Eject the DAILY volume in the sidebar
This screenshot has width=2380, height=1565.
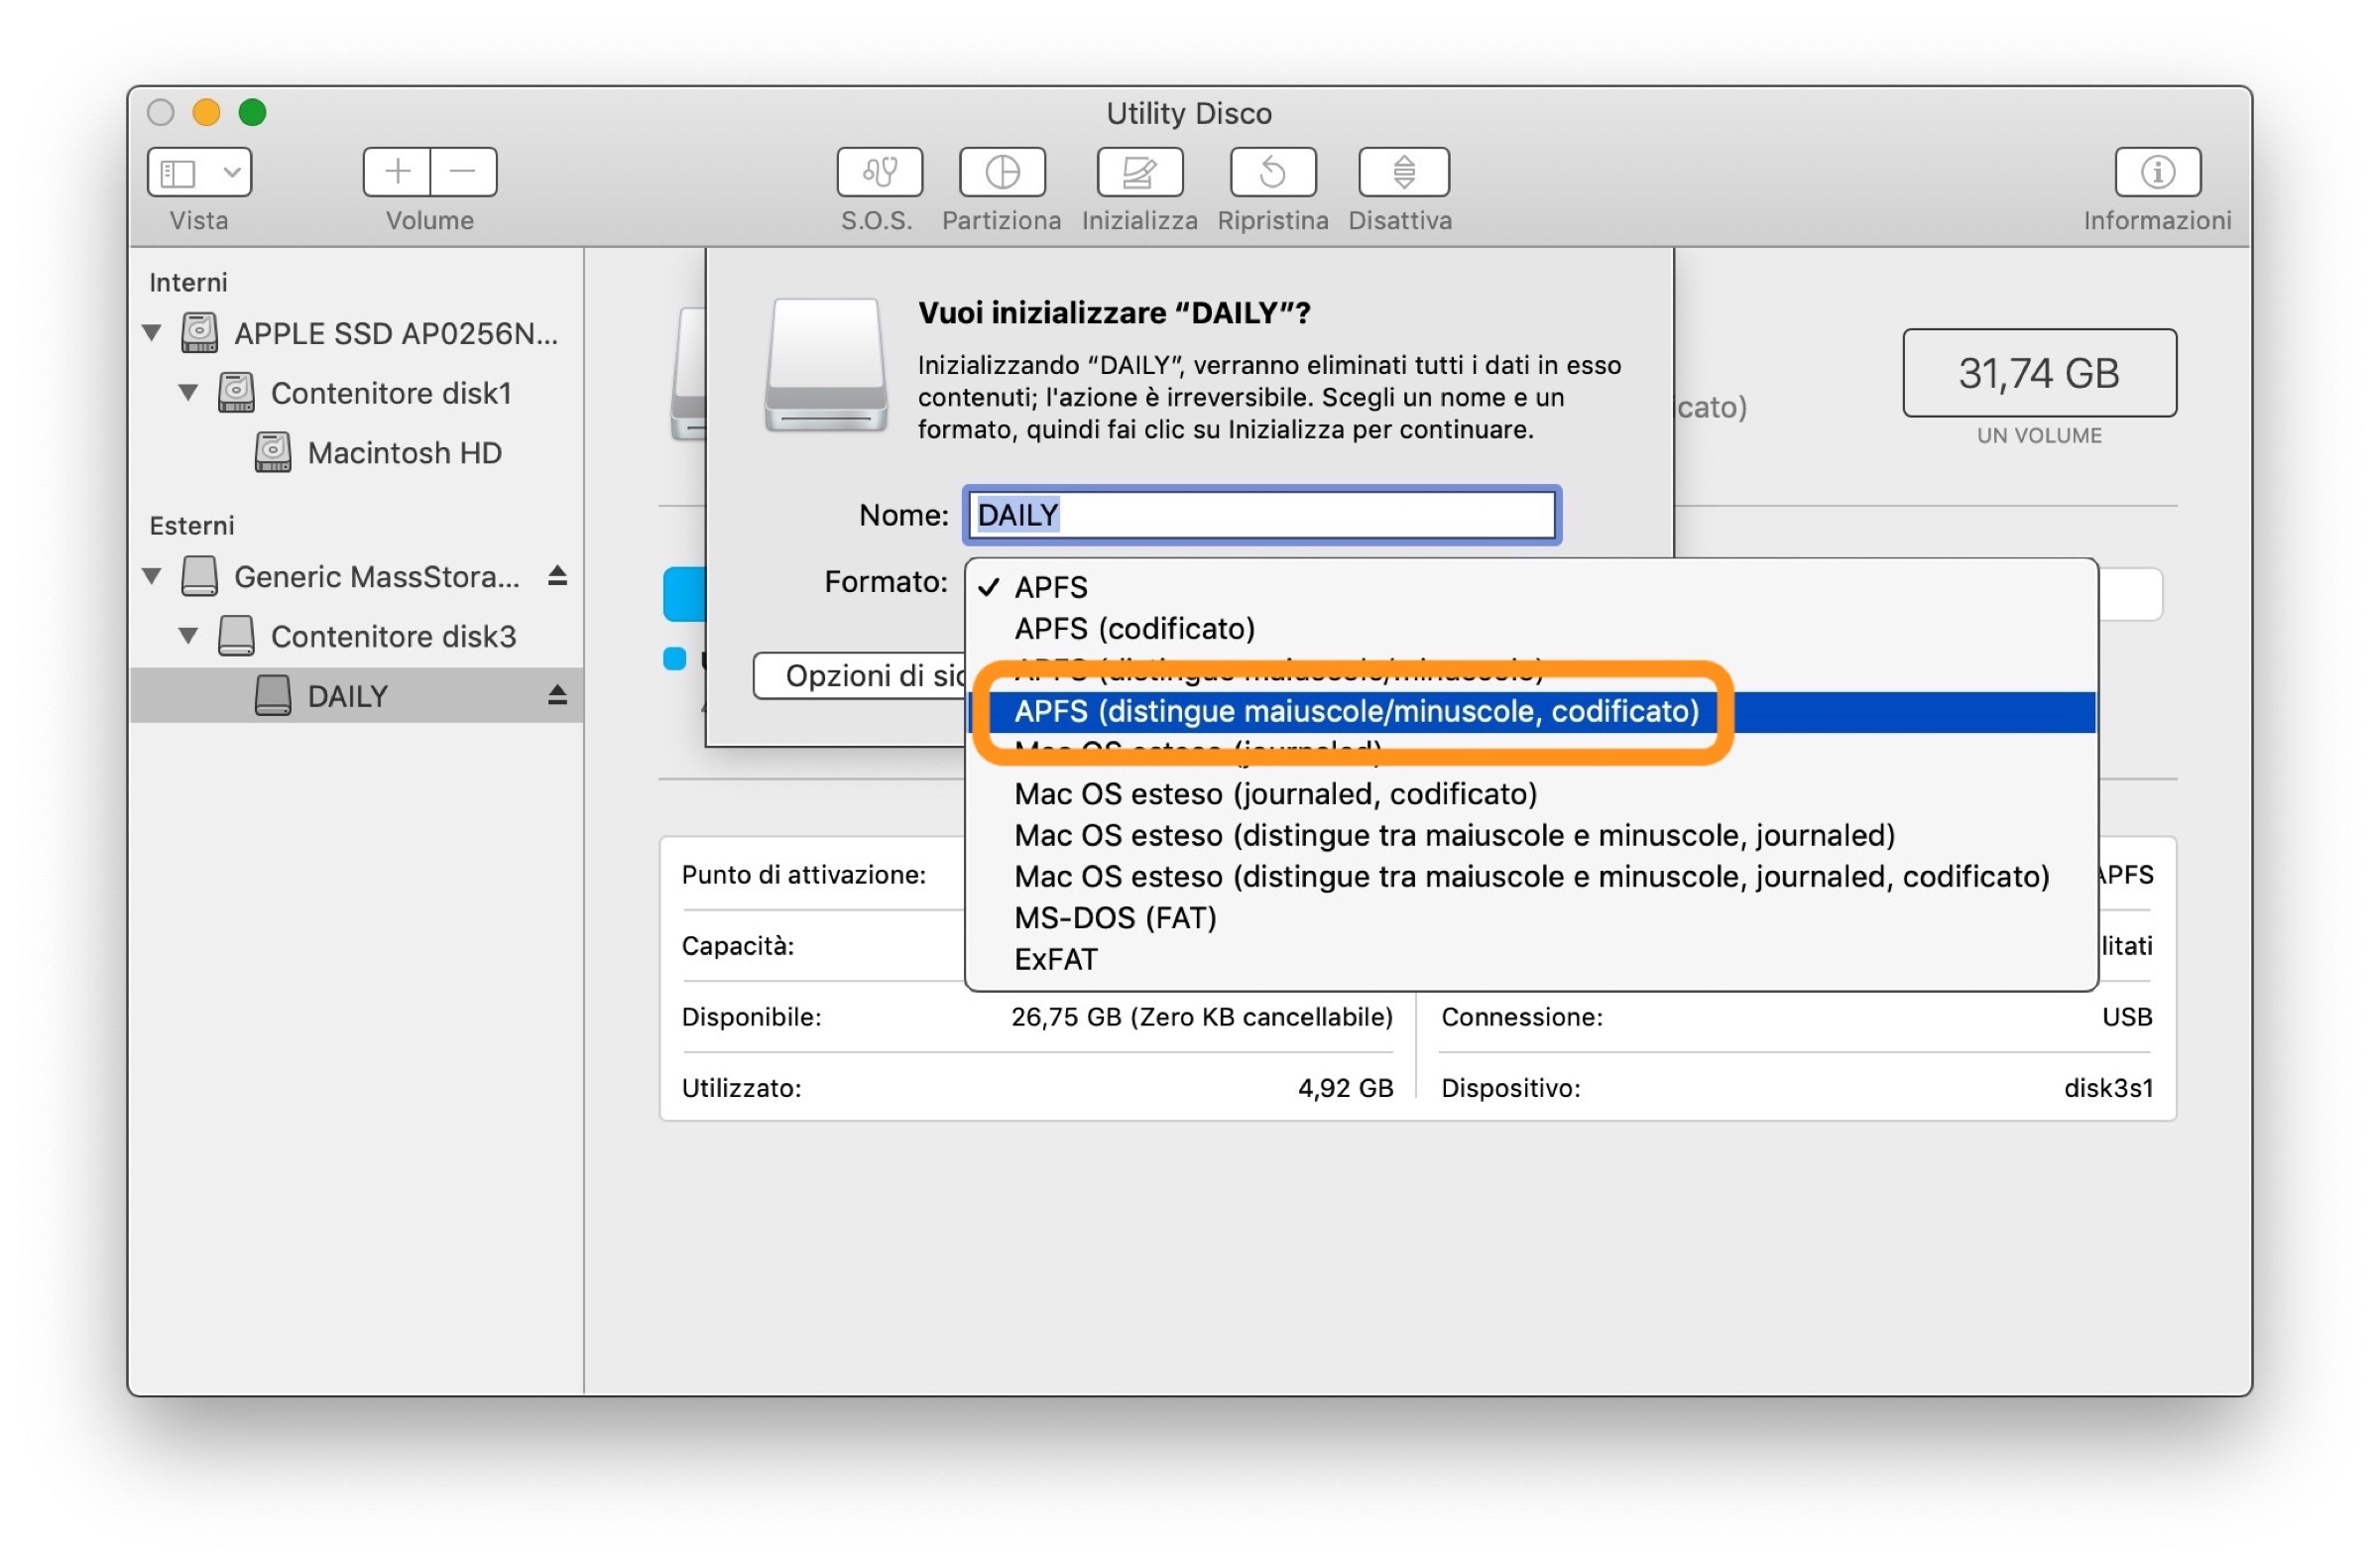558,695
